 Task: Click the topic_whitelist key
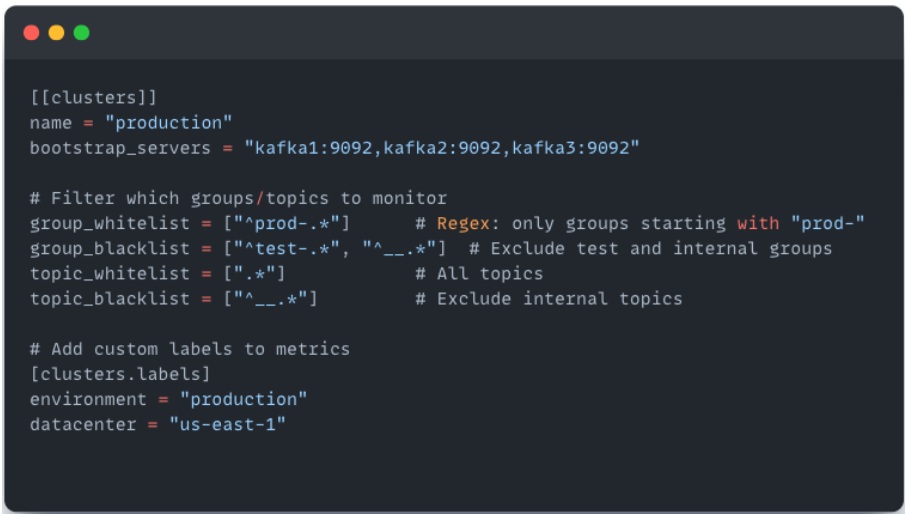(104, 273)
